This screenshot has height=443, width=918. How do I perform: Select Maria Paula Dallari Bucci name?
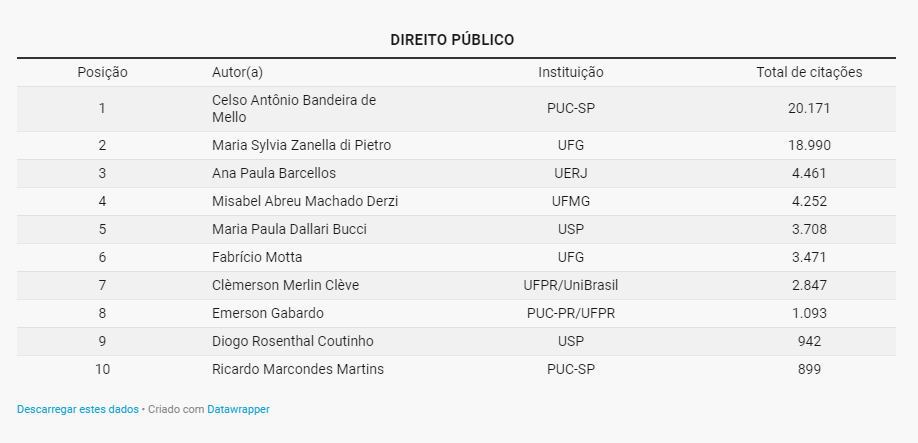(289, 229)
